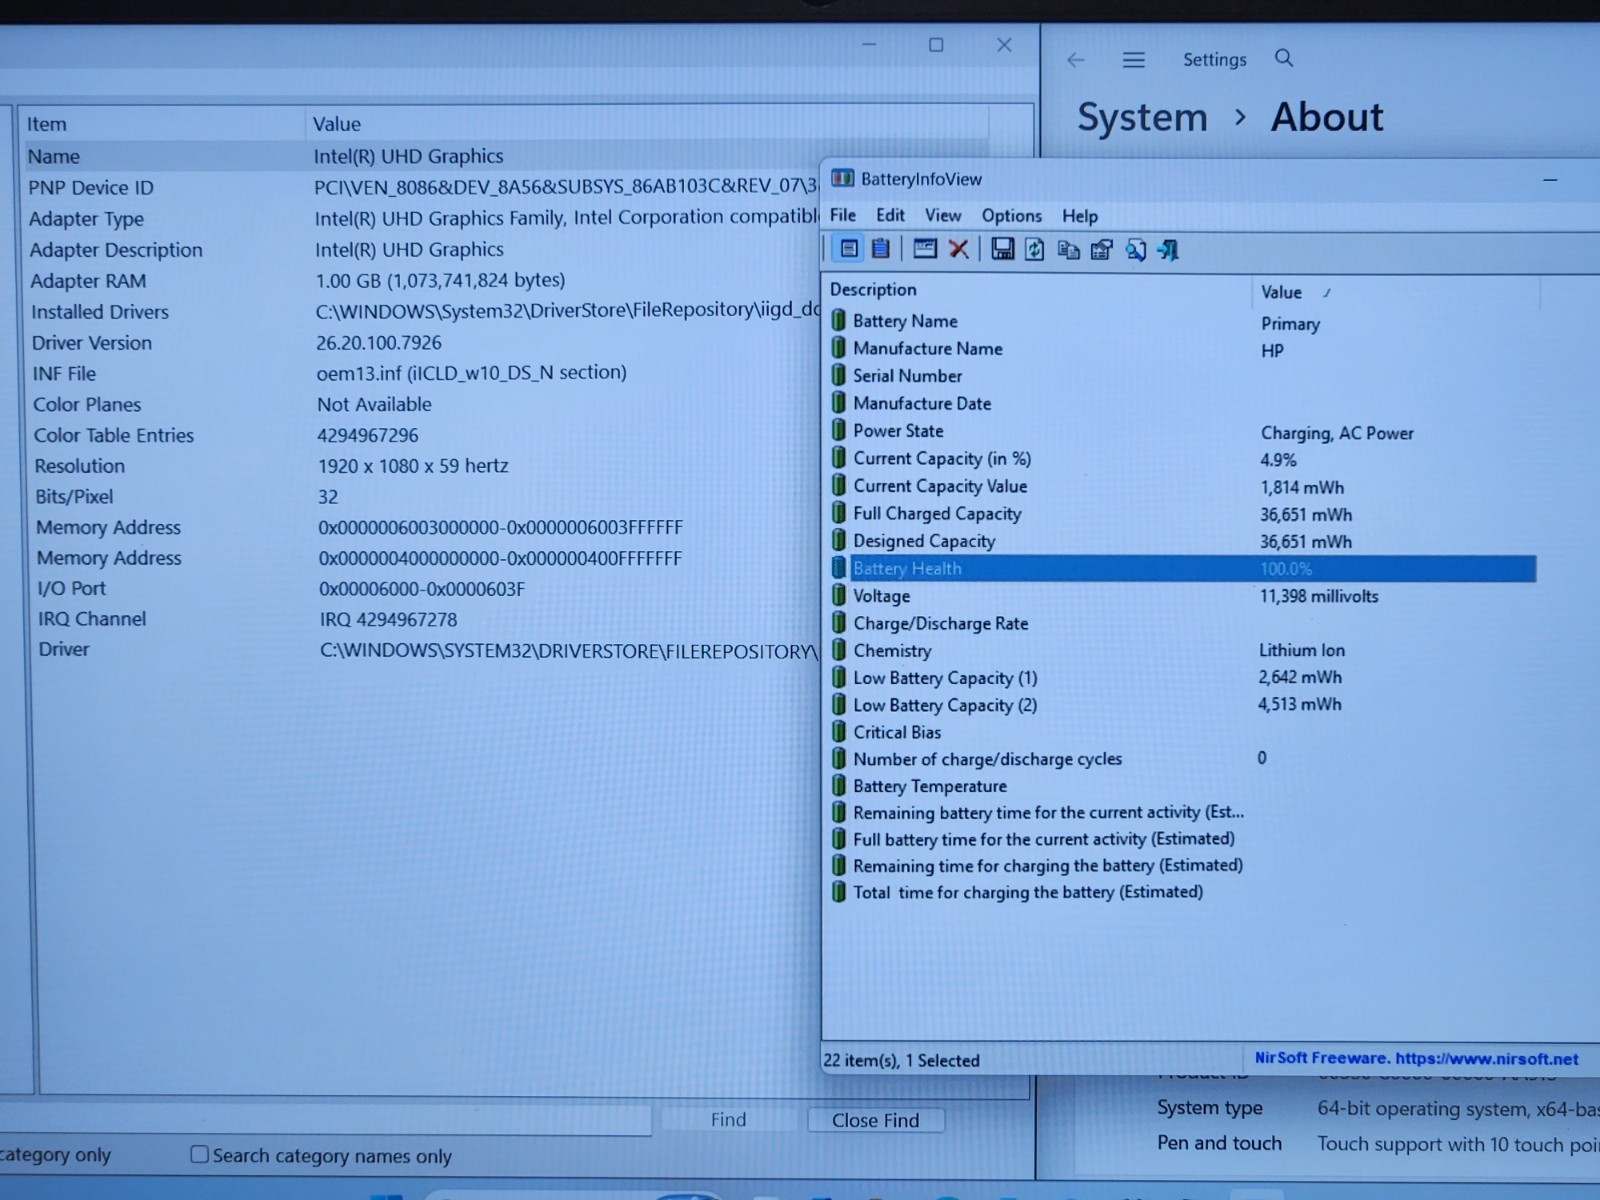Screen dimensions: 1600x1200
Task: Click the Show Battery Log icon
Action: coord(881,249)
